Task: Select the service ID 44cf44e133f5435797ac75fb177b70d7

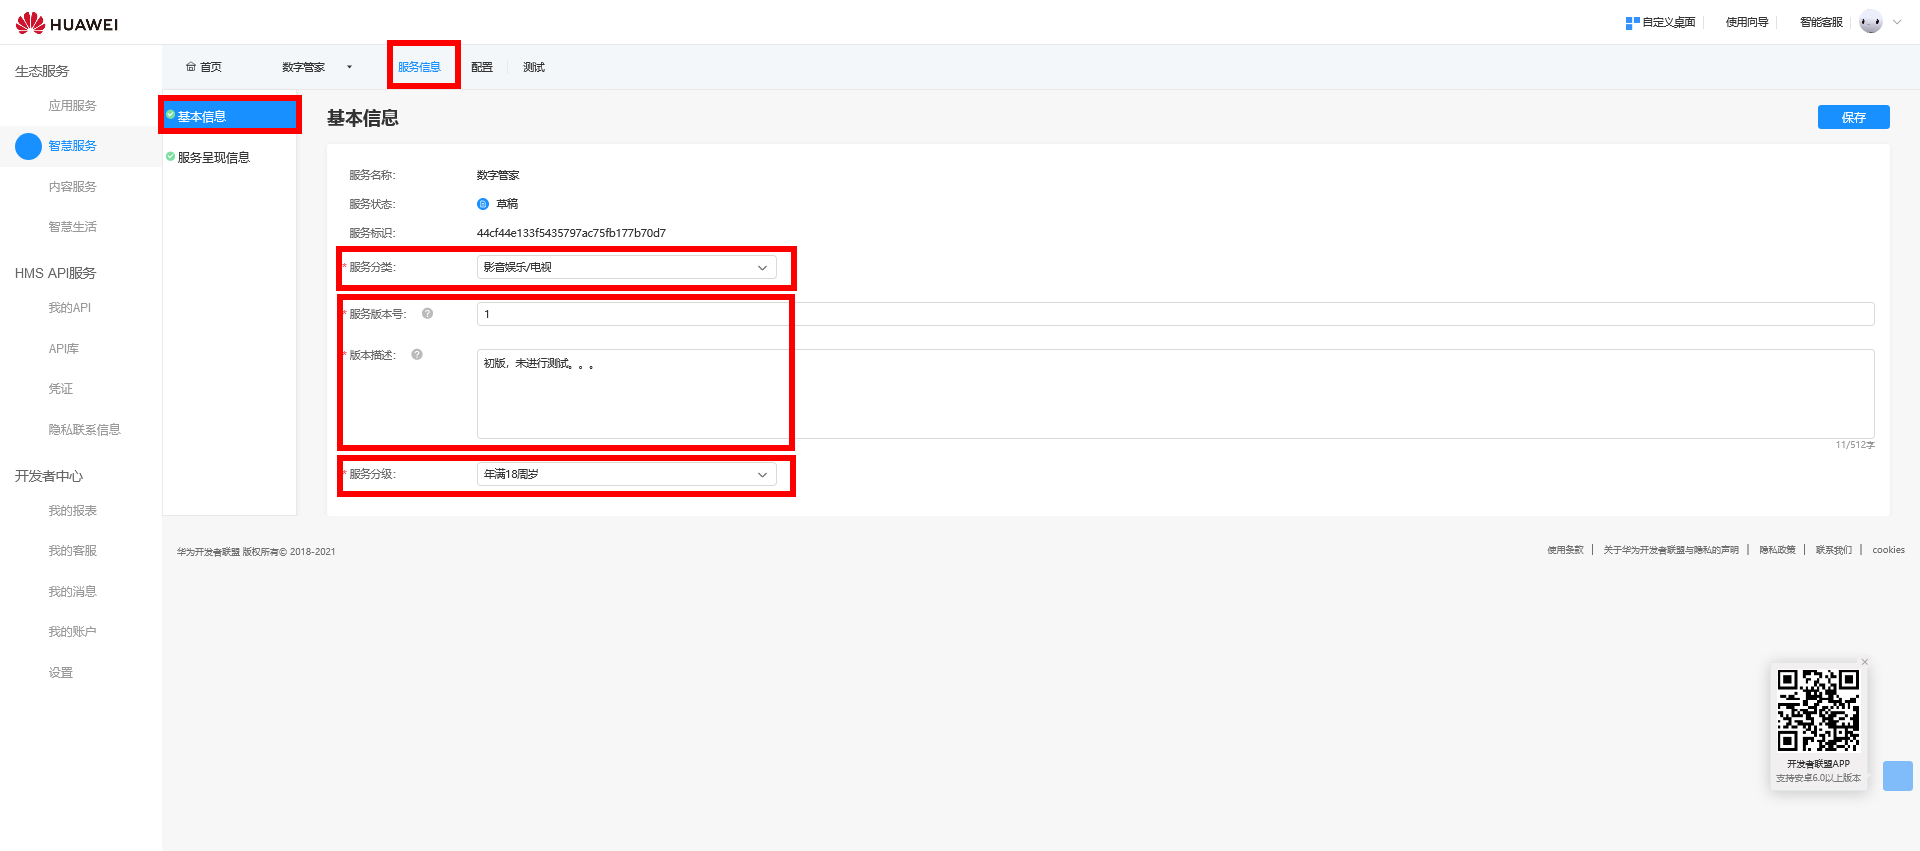Action: point(571,233)
